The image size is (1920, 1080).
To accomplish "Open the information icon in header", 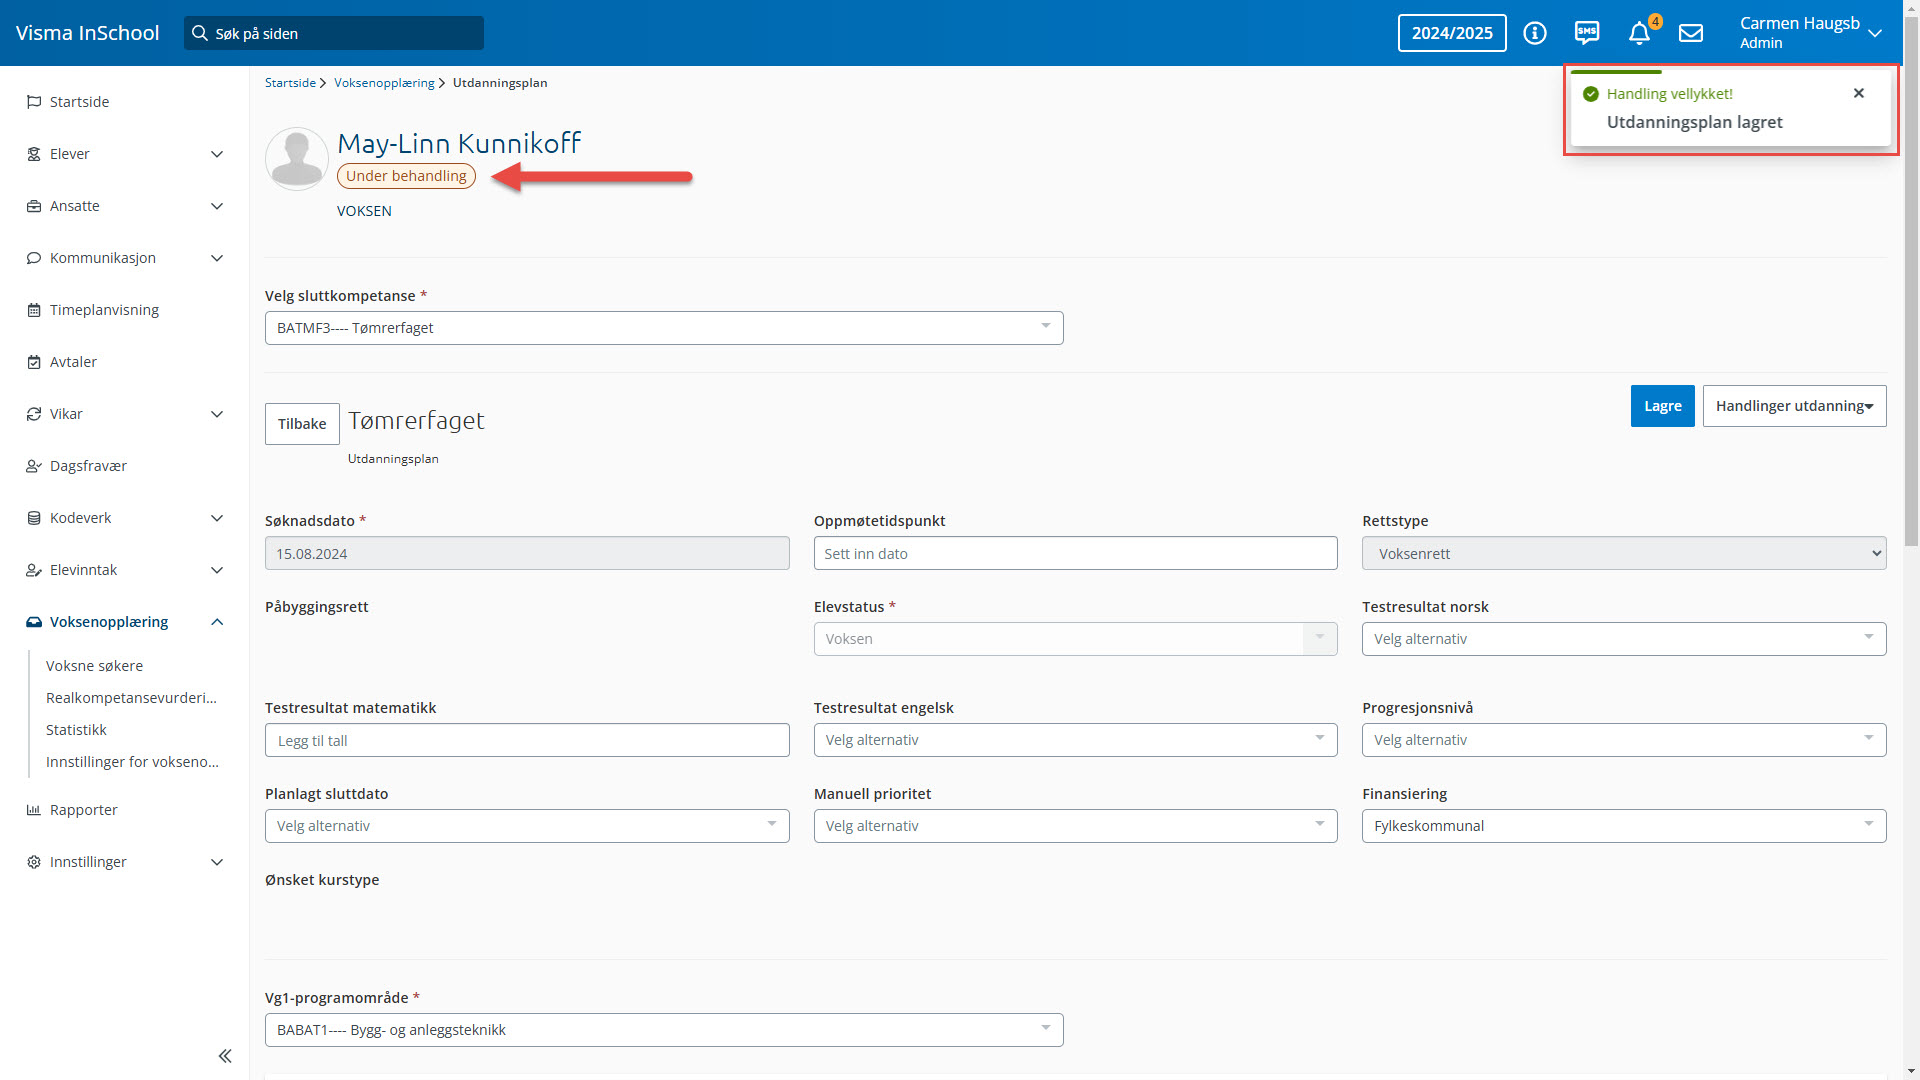I will pos(1534,33).
